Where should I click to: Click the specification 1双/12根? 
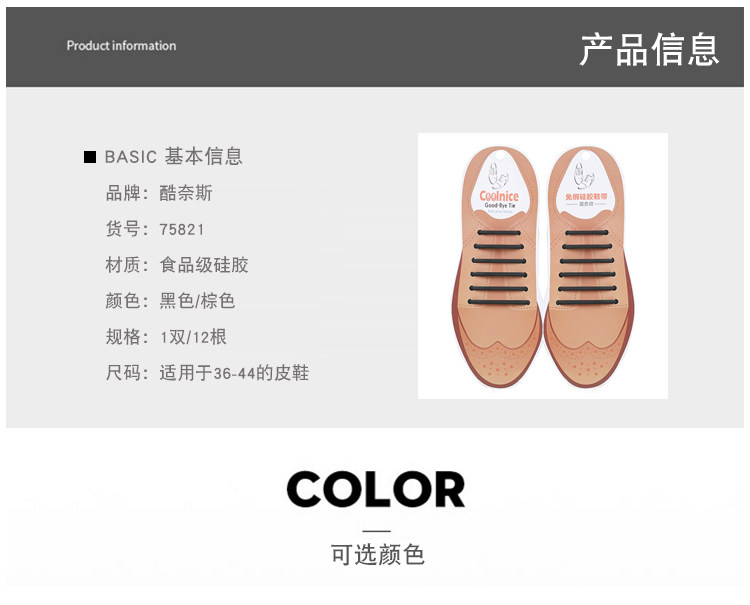click(193, 337)
